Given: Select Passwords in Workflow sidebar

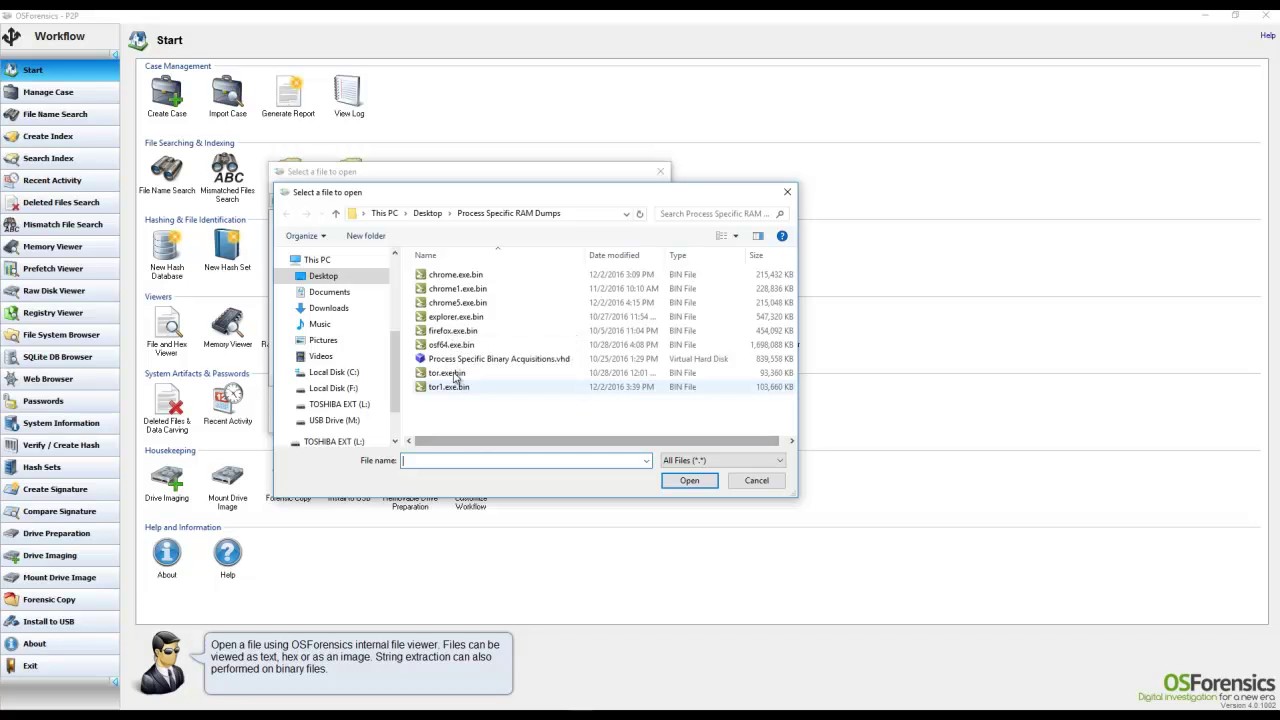Looking at the screenshot, I should [60, 401].
